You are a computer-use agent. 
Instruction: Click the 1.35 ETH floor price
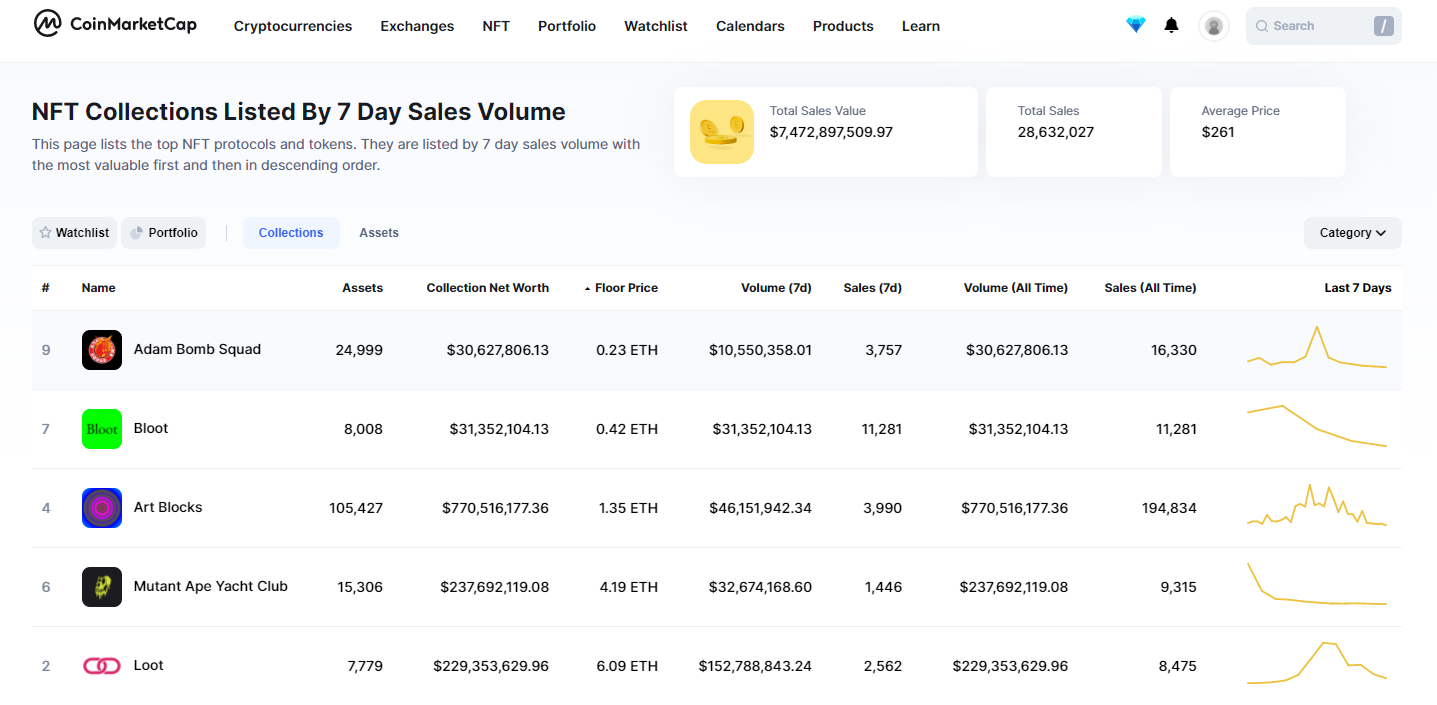point(627,508)
